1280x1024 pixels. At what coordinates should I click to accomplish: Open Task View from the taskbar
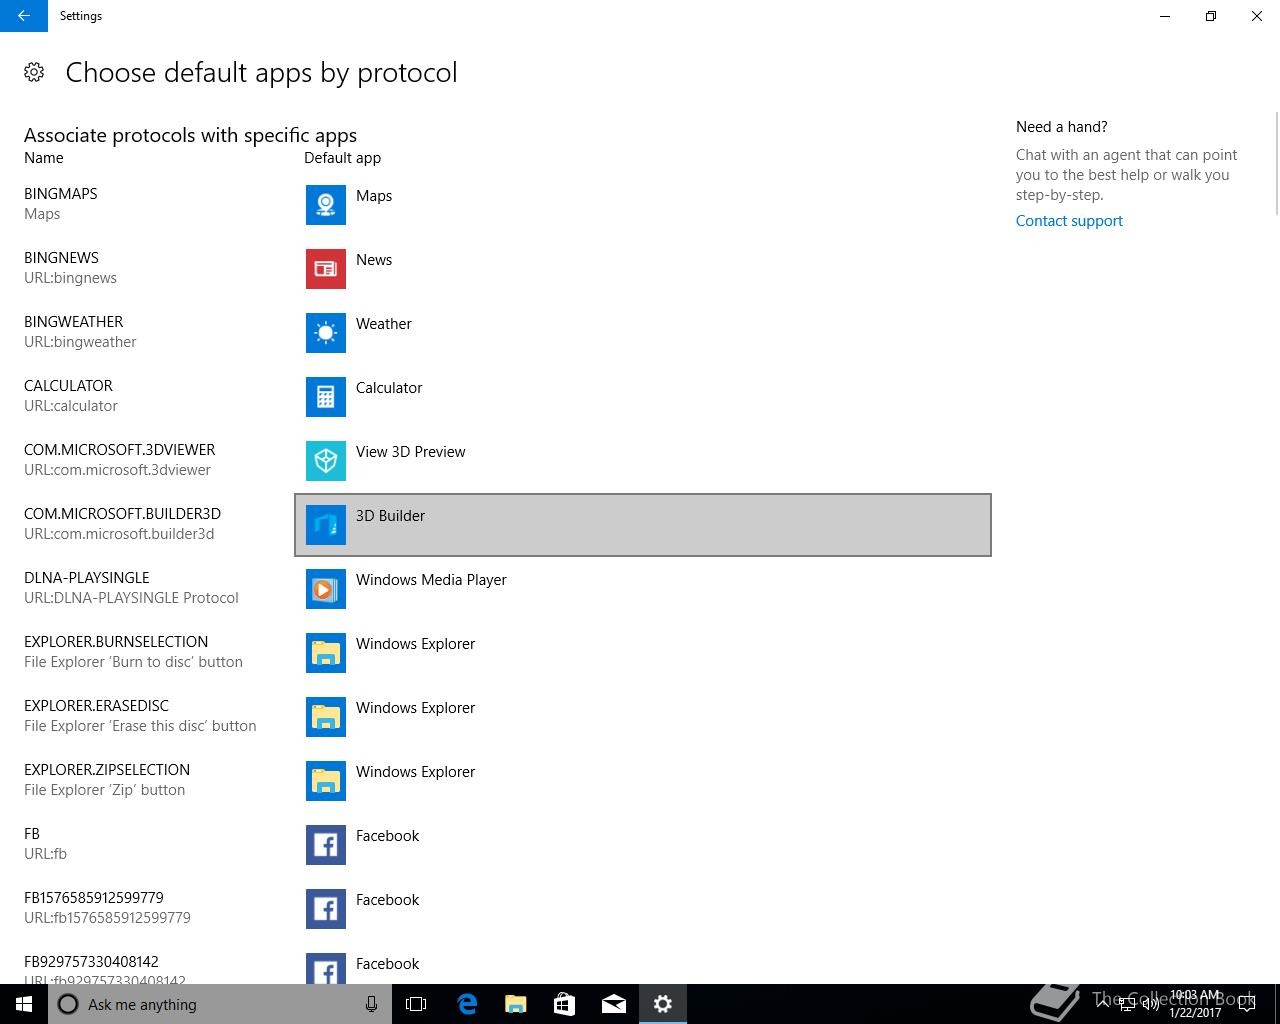[416, 1004]
